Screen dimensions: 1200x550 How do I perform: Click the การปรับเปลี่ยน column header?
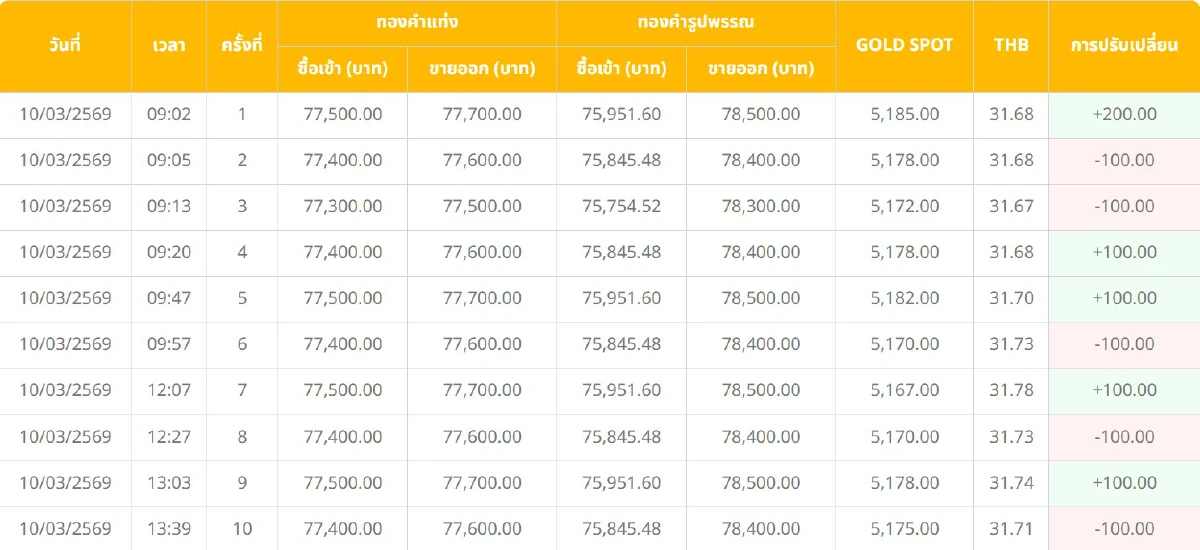pyautogui.click(x=1124, y=45)
